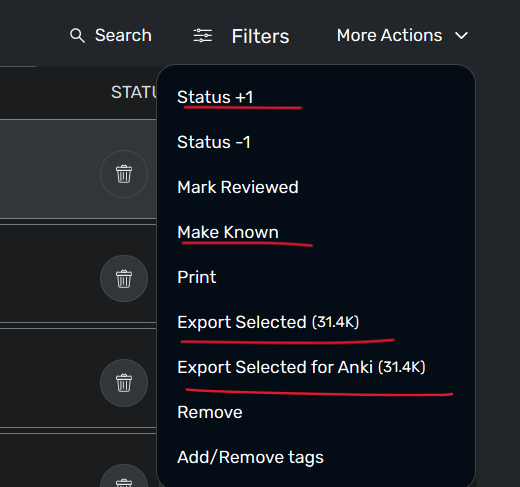This screenshot has width=520, height=487.
Task: Click the Search text button
Action: click(123, 35)
